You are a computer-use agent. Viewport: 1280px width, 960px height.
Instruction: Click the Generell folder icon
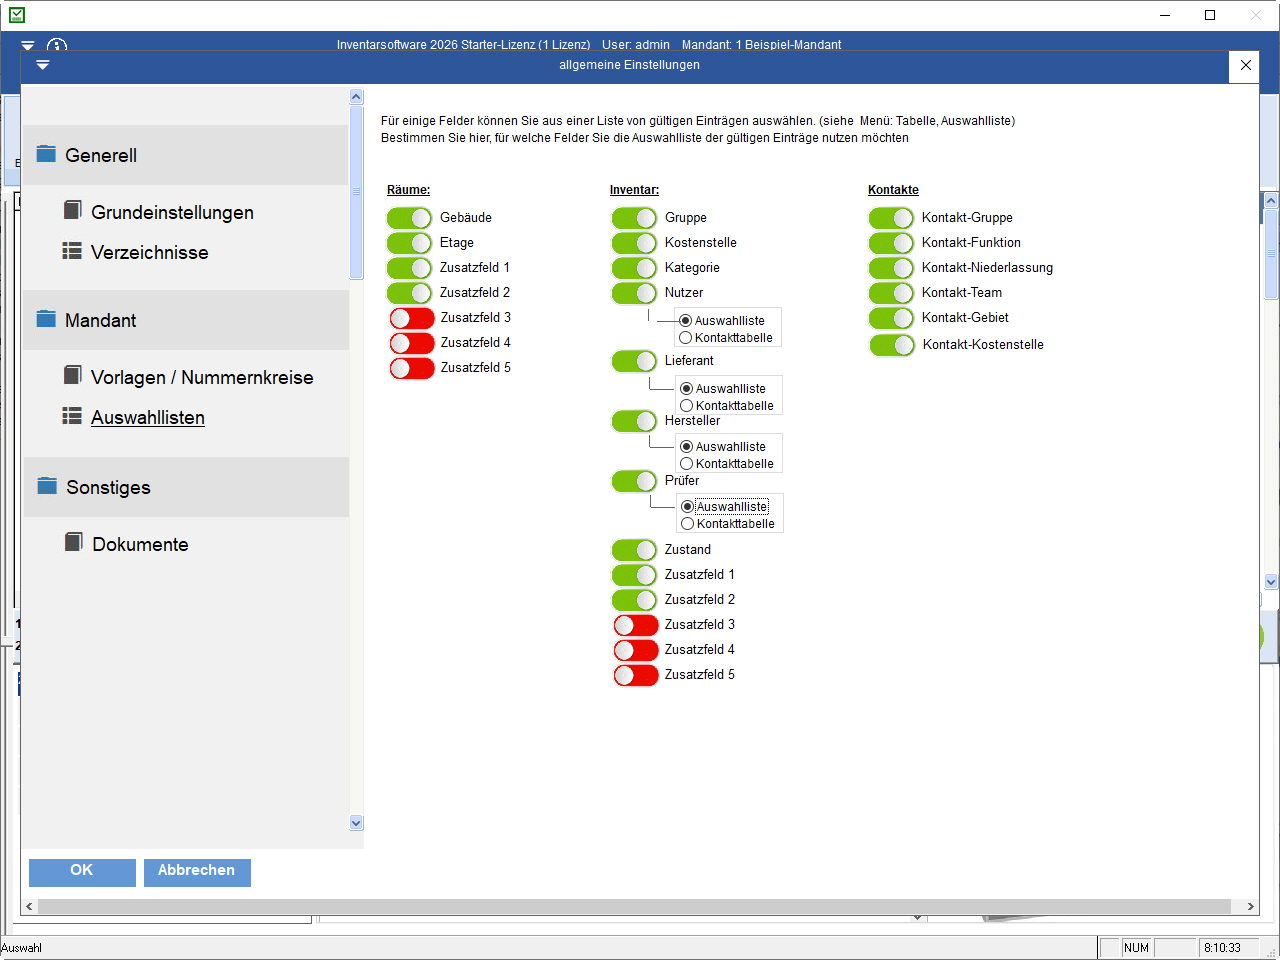tap(46, 154)
